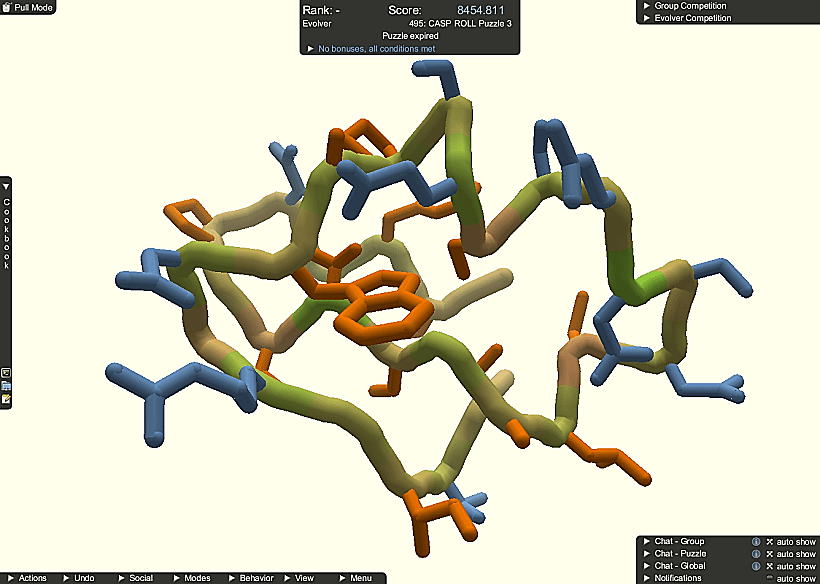Click info icon for Chat - Global
The height and width of the screenshot is (584, 820).
tap(756, 566)
